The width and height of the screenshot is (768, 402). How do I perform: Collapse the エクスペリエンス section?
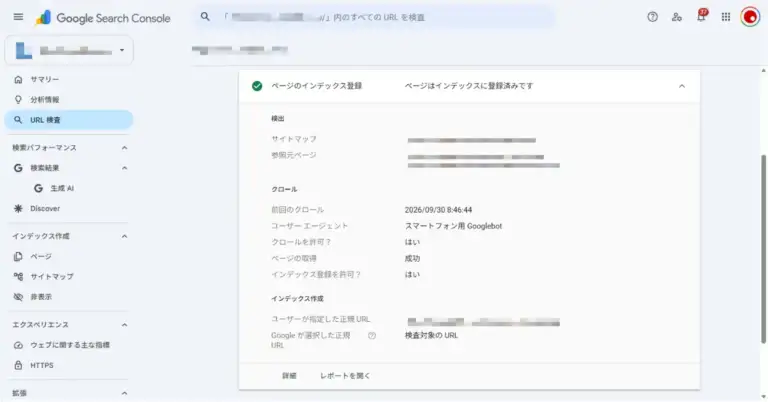(x=124, y=325)
